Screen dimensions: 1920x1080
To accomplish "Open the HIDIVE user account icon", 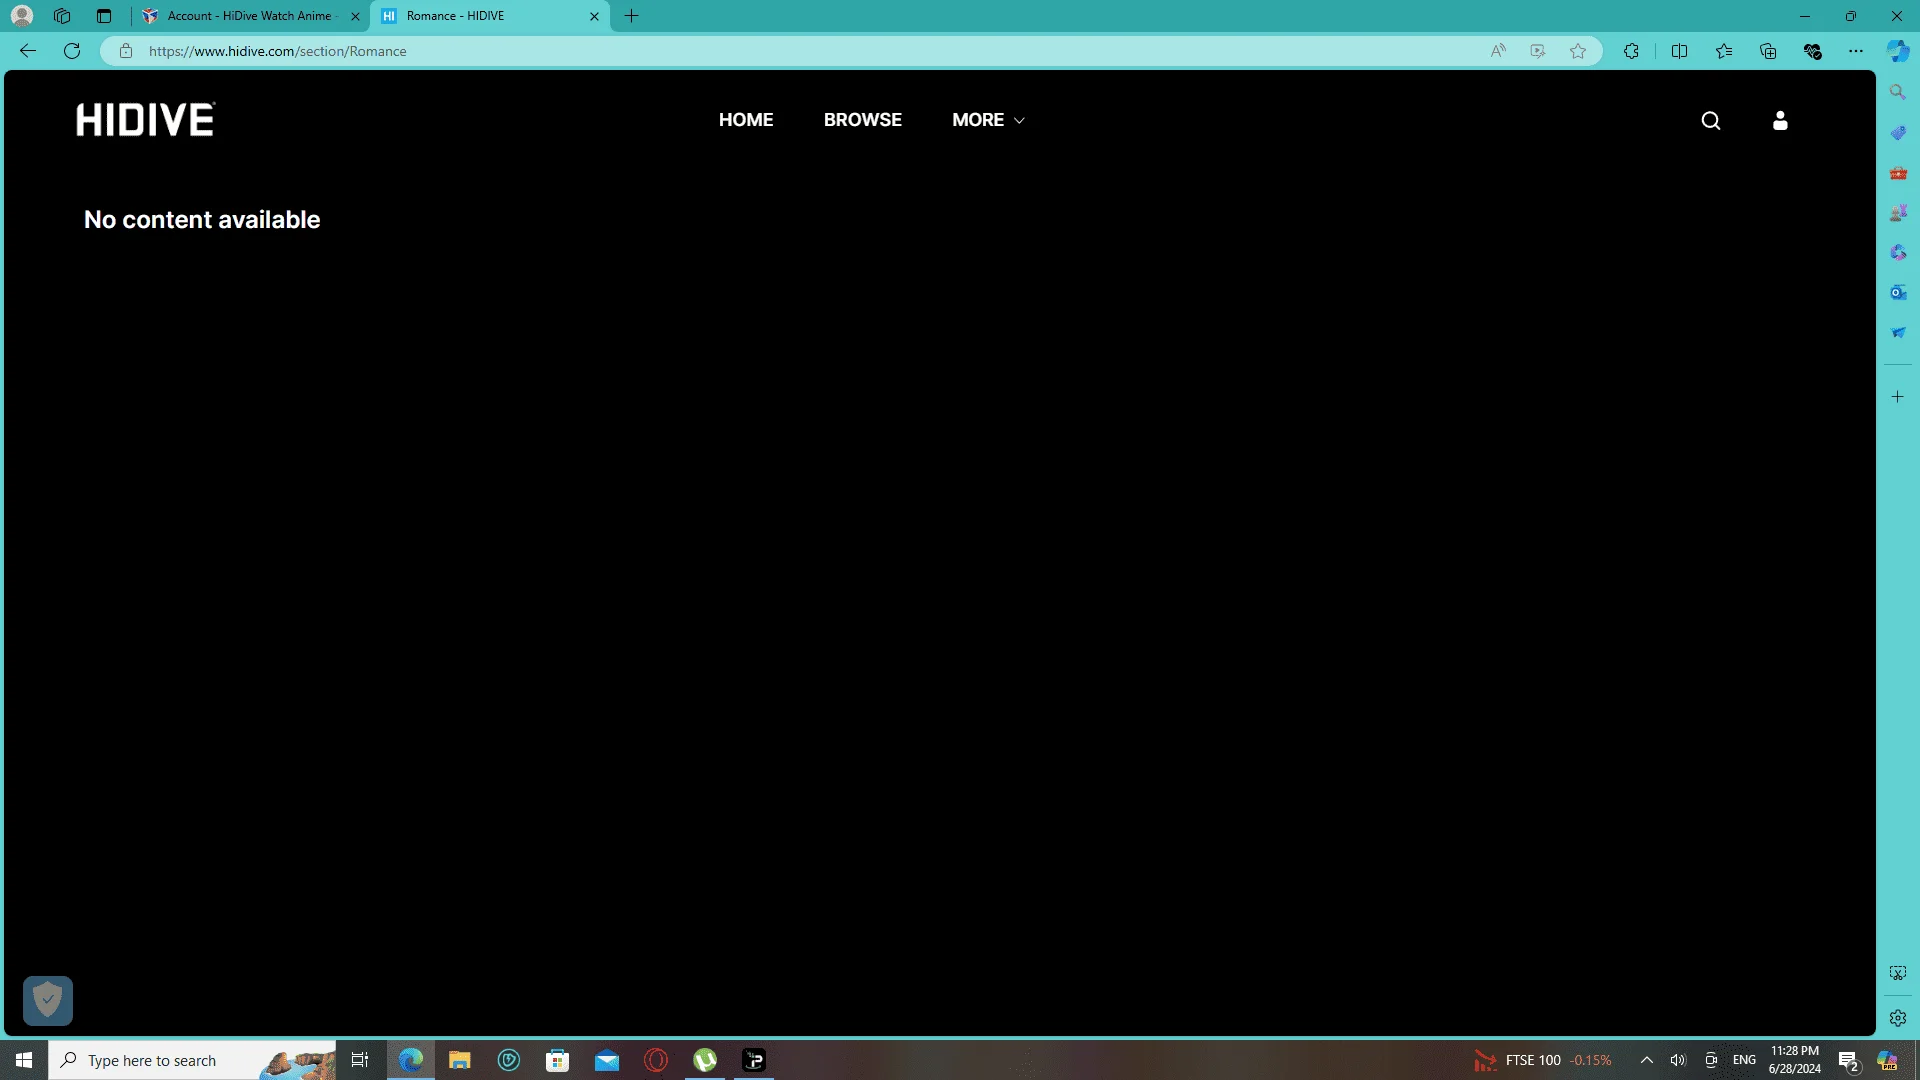I will pos(1780,121).
